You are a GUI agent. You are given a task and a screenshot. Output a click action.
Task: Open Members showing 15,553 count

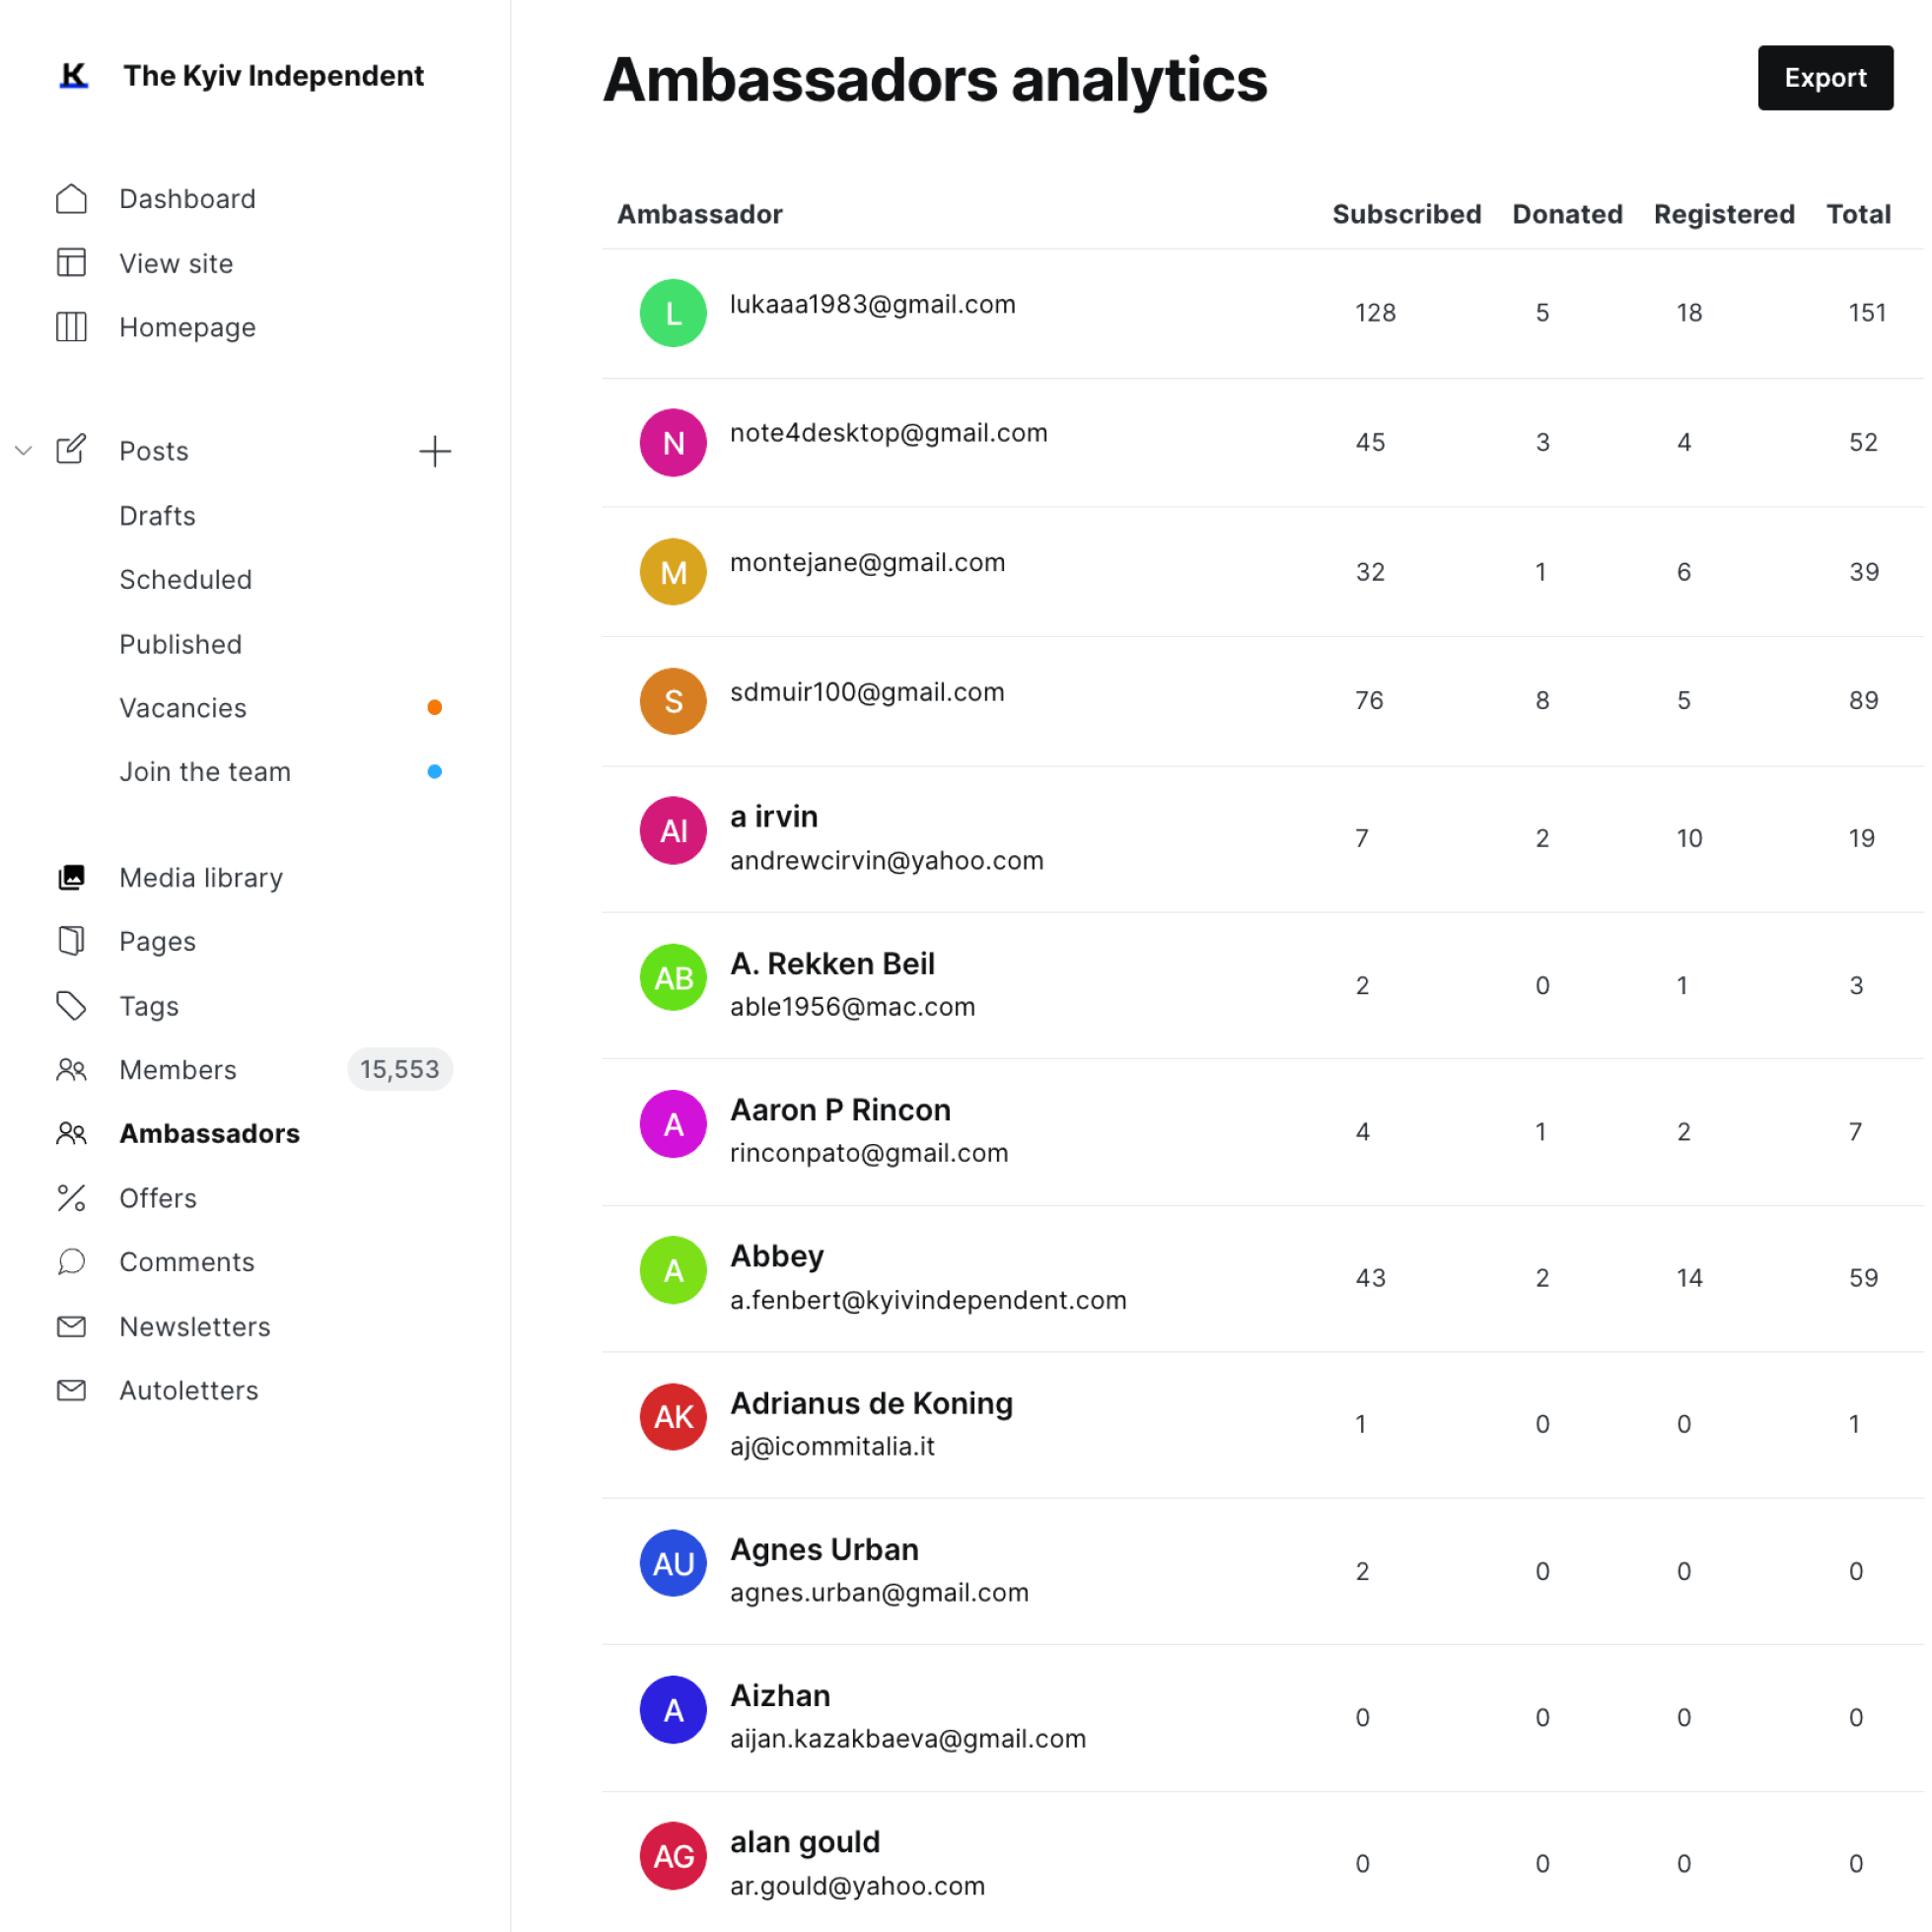click(178, 1069)
